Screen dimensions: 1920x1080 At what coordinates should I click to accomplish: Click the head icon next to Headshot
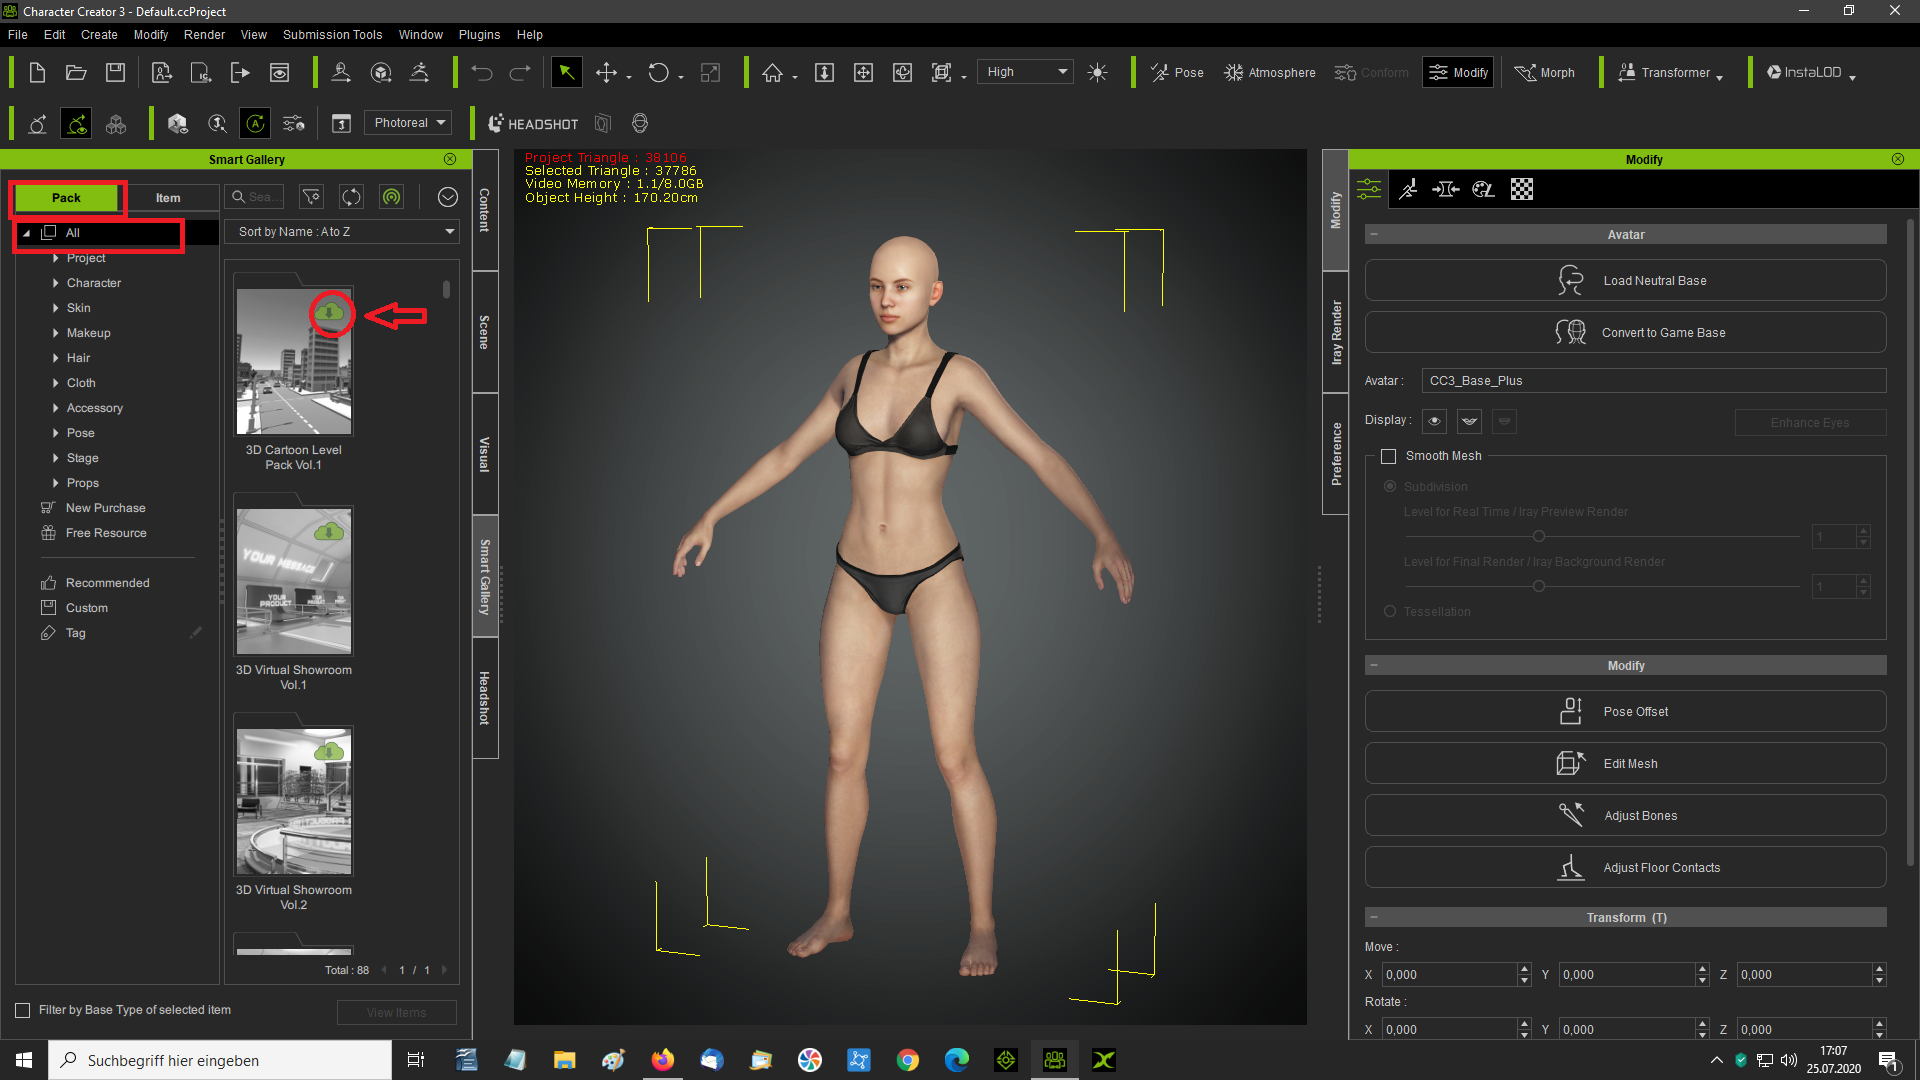pyautogui.click(x=640, y=123)
